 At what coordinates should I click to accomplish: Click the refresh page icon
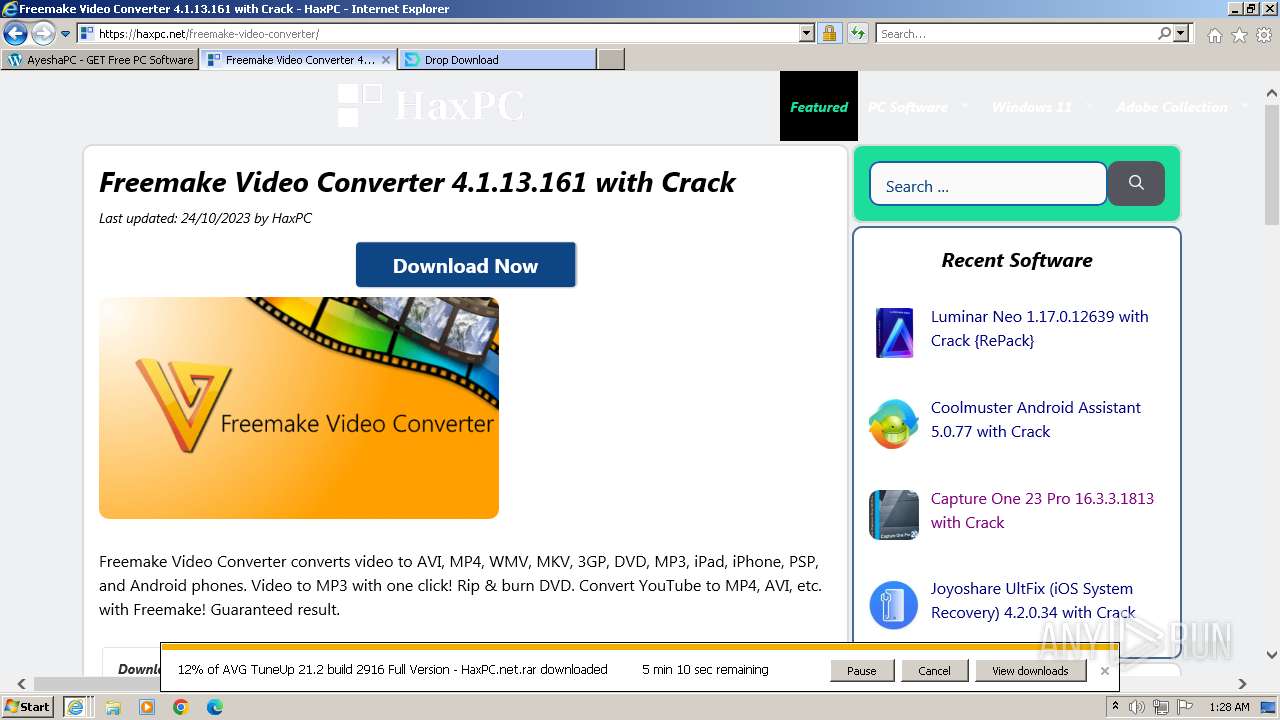(858, 34)
